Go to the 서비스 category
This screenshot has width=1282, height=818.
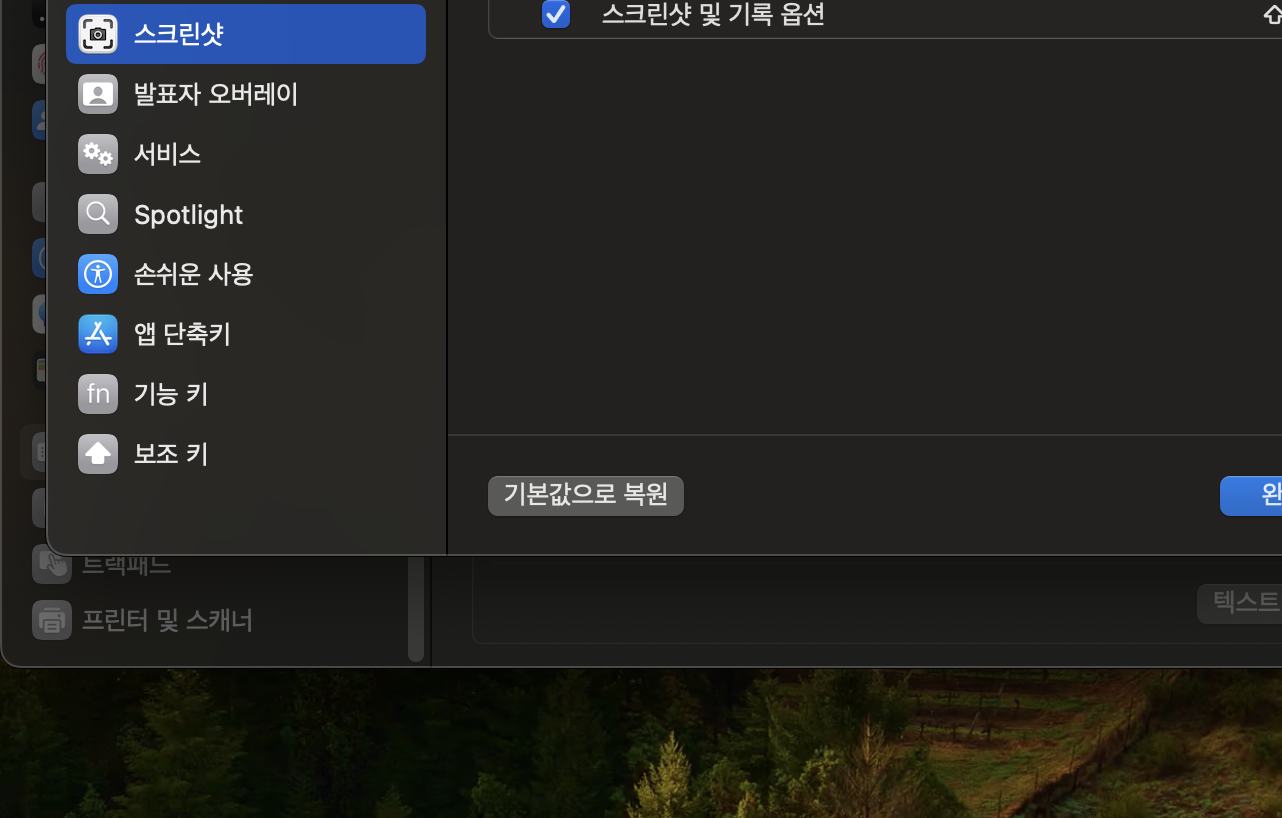pos(246,154)
